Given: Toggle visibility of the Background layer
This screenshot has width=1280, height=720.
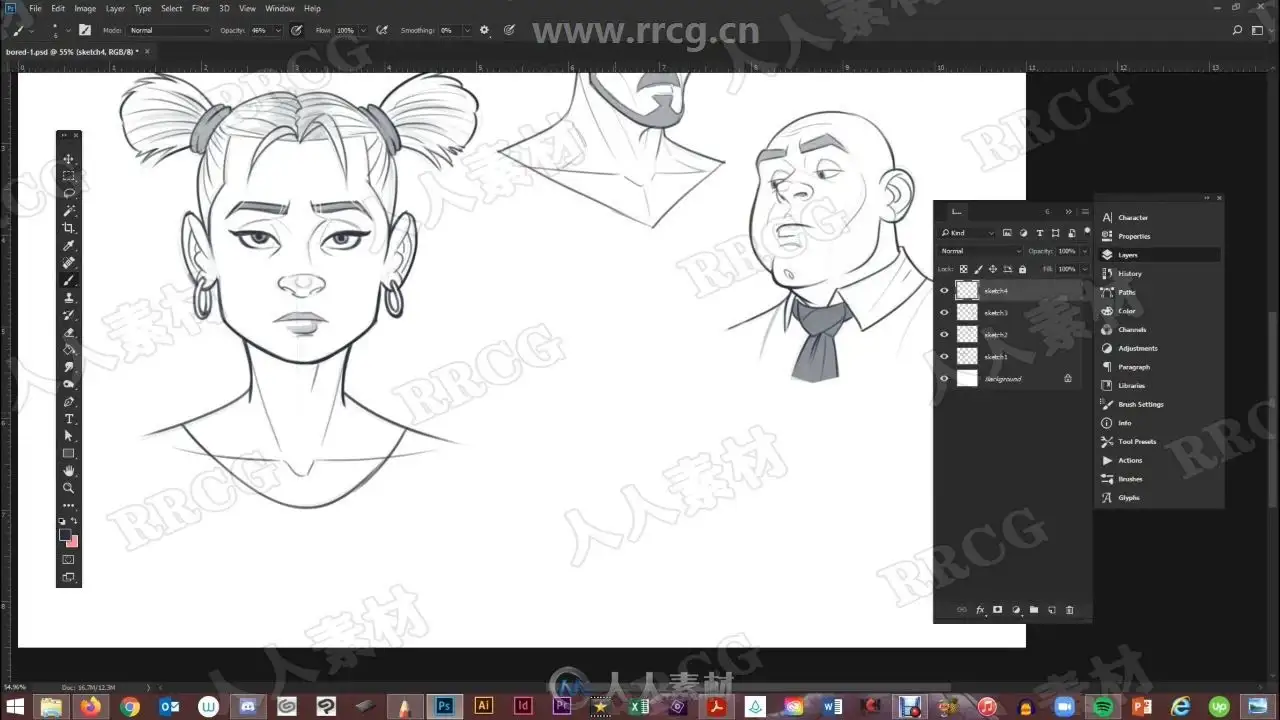Looking at the screenshot, I should (944, 379).
